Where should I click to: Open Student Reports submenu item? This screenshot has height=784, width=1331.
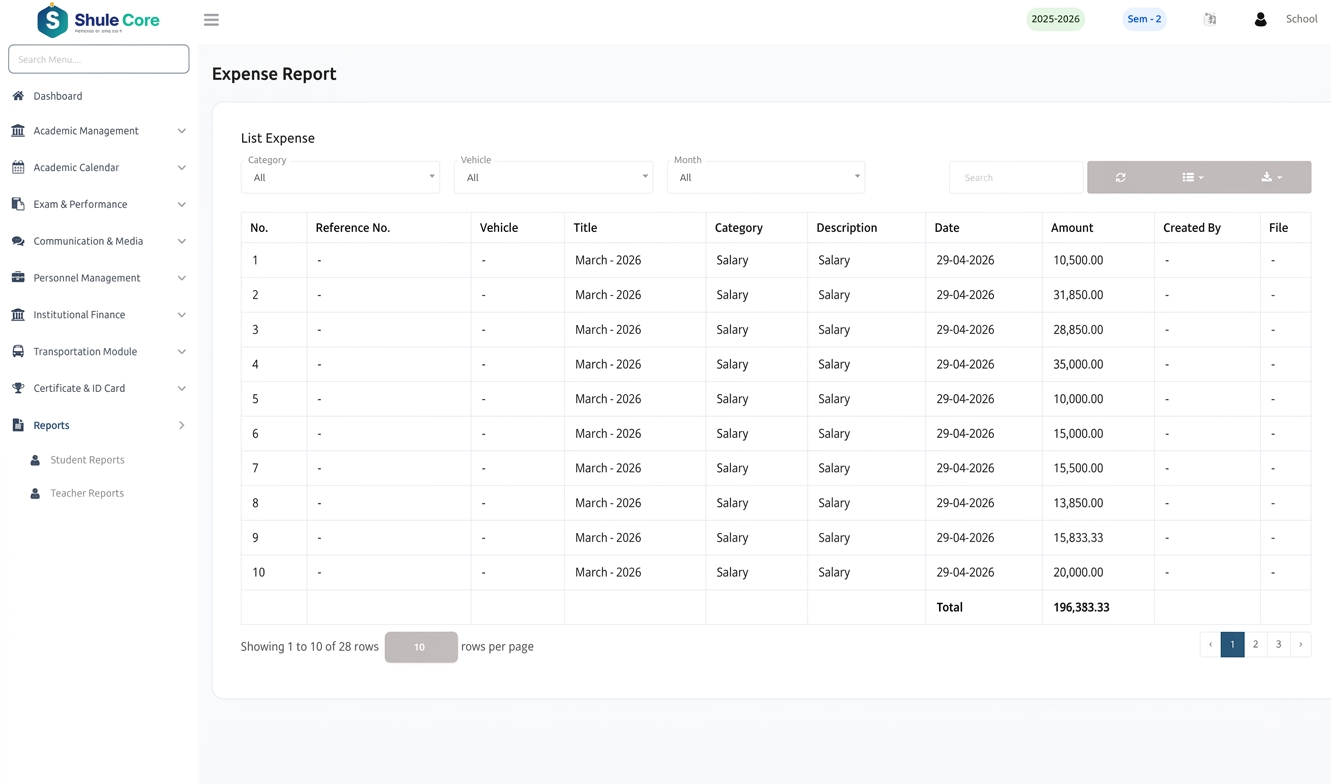click(x=87, y=460)
